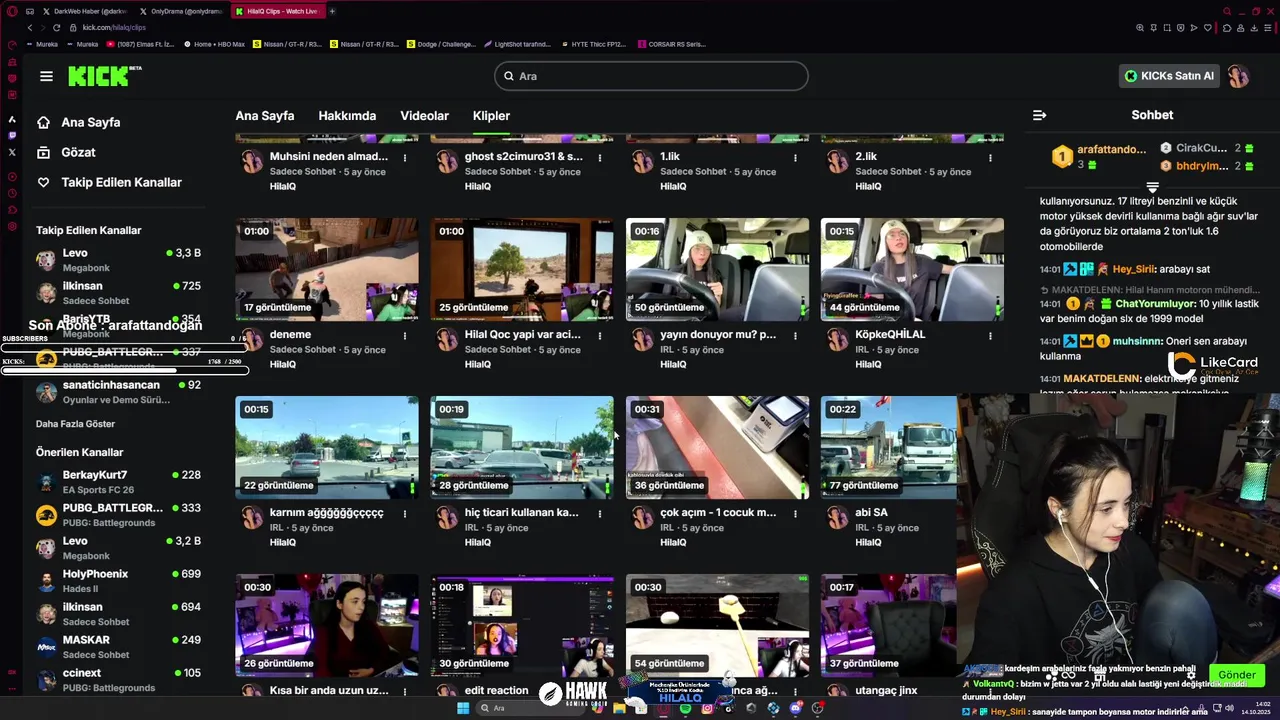Switch to the Videolar channel tab
This screenshot has height=720, width=1280.
click(x=424, y=116)
